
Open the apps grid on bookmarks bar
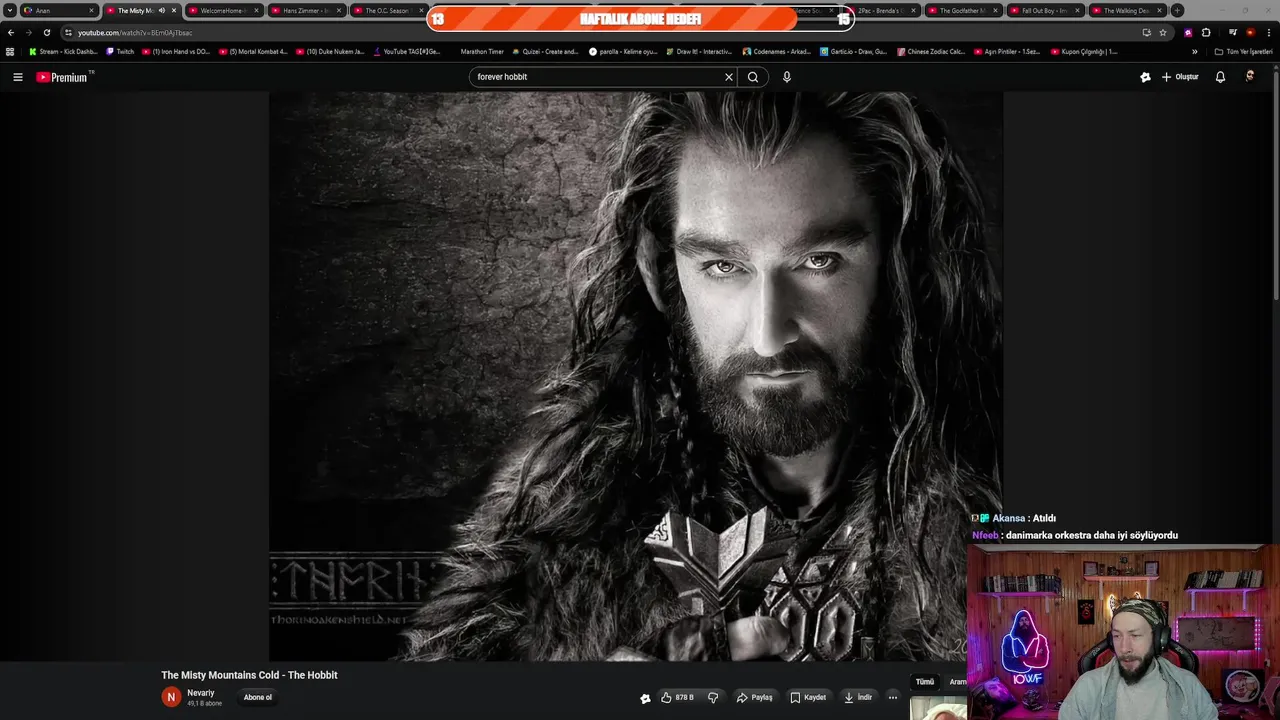coord(10,51)
